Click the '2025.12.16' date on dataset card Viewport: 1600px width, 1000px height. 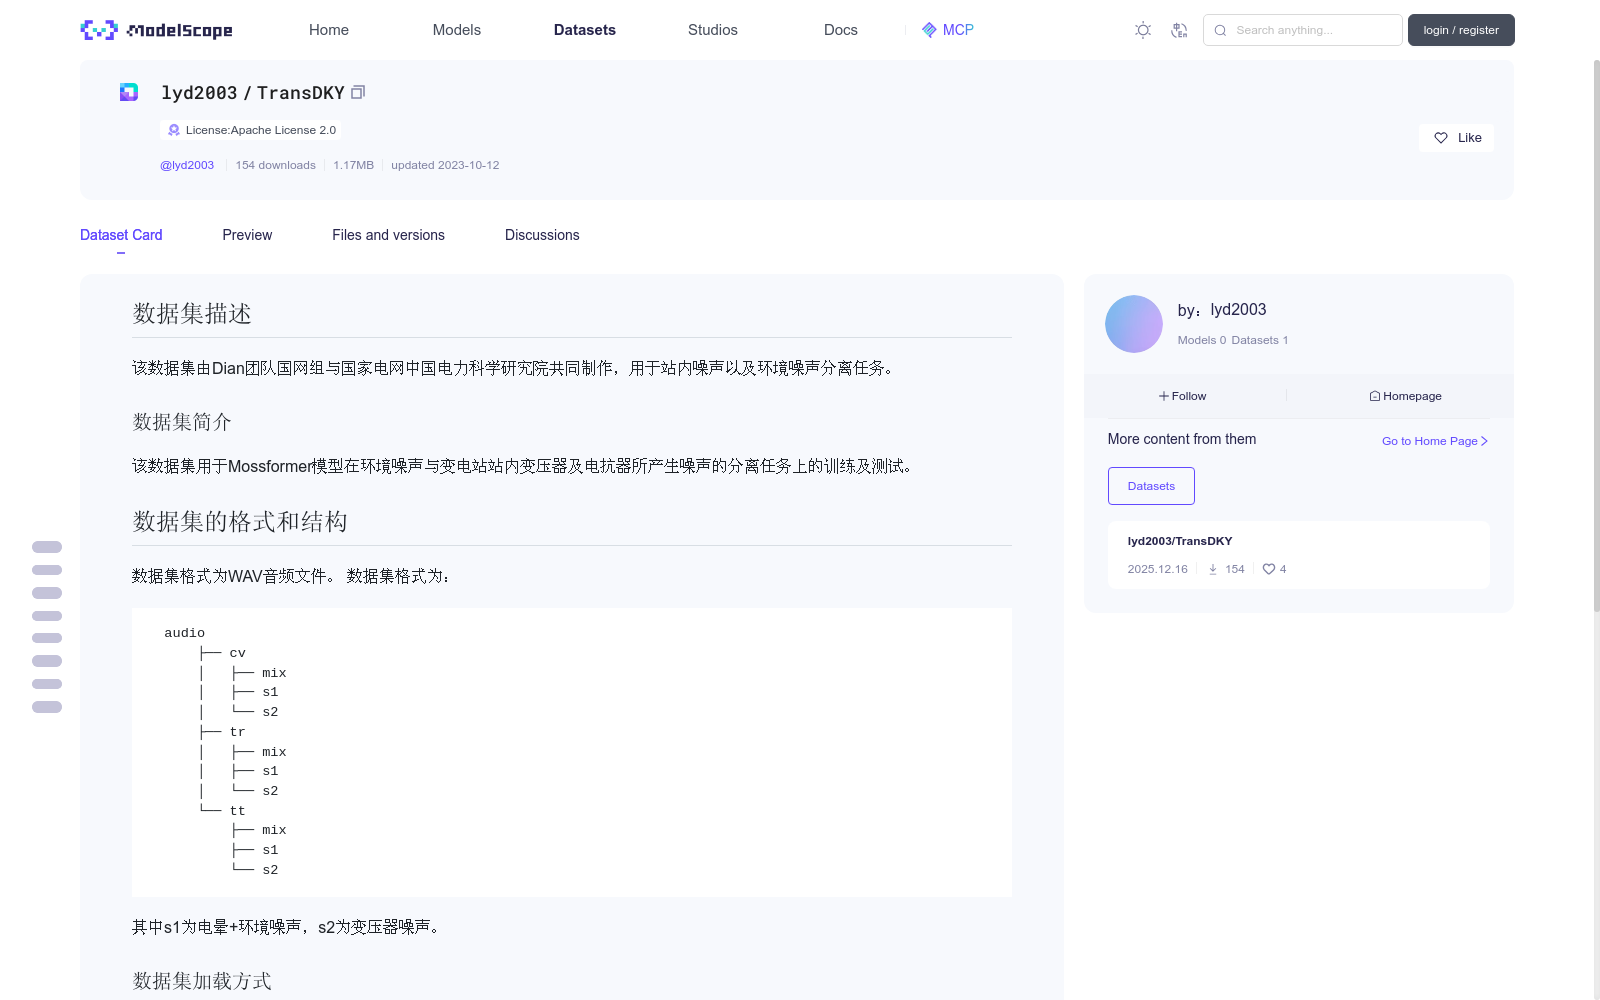tap(1158, 569)
